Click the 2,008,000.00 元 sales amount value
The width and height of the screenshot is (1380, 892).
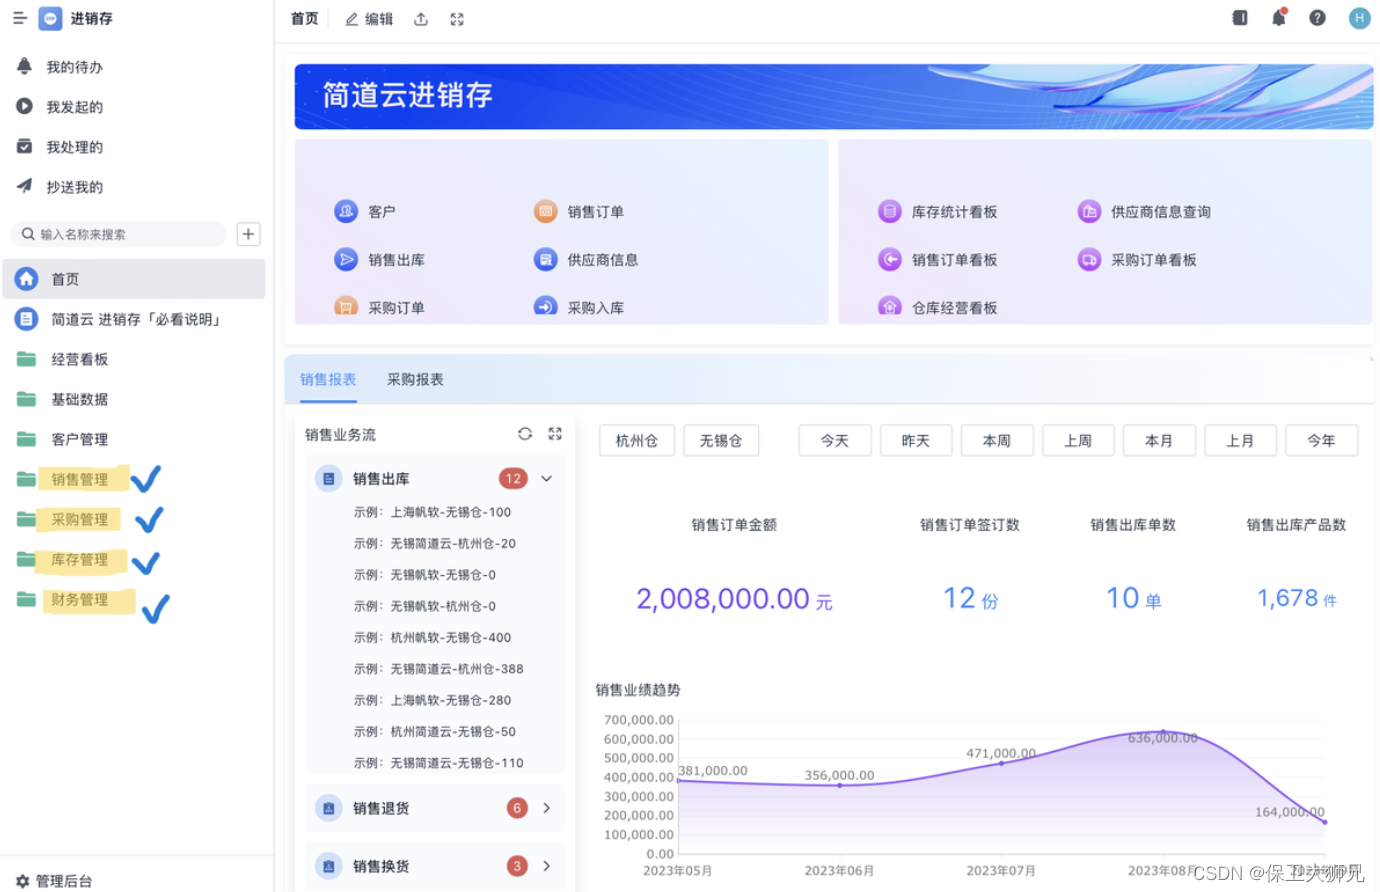coord(734,598)
